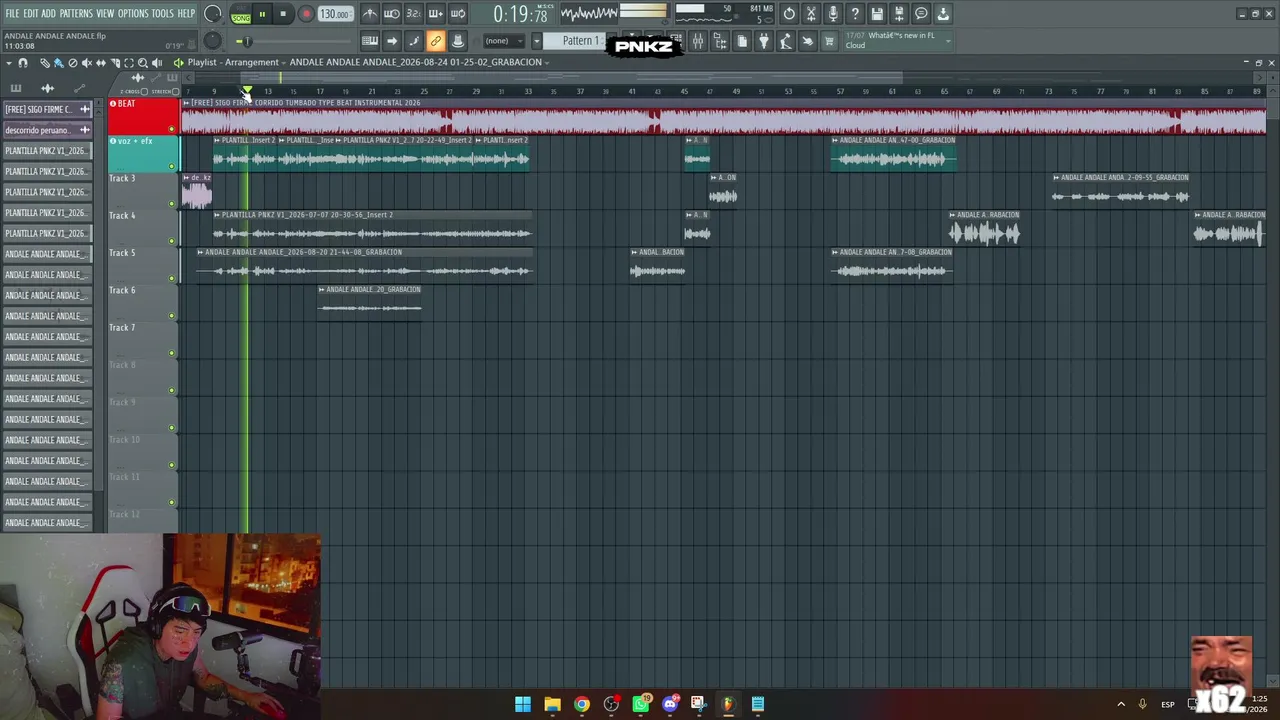Image resolution: width=1280 pixels, height=720 pixels.
Task: Toggle Song/Pattern playback mode
Action: 241,15
